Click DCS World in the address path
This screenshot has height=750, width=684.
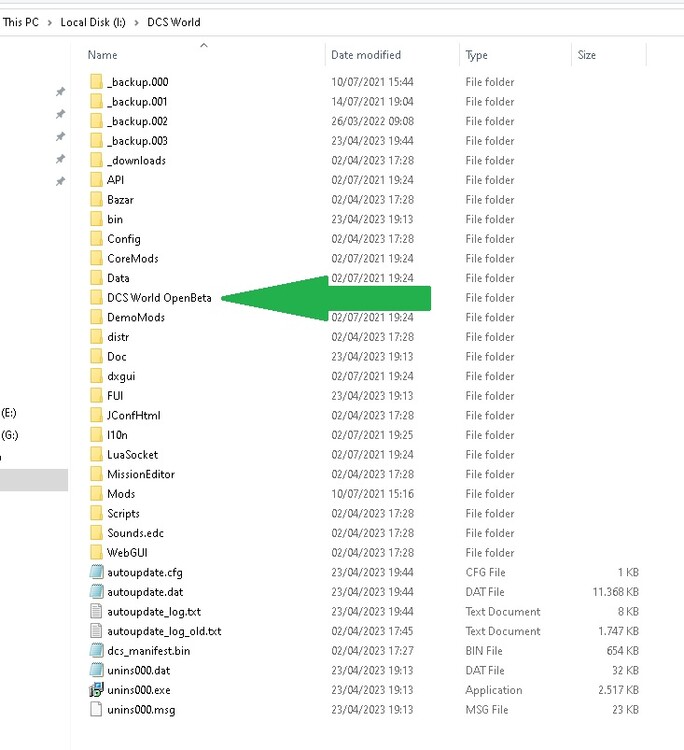tap(174, 22)
